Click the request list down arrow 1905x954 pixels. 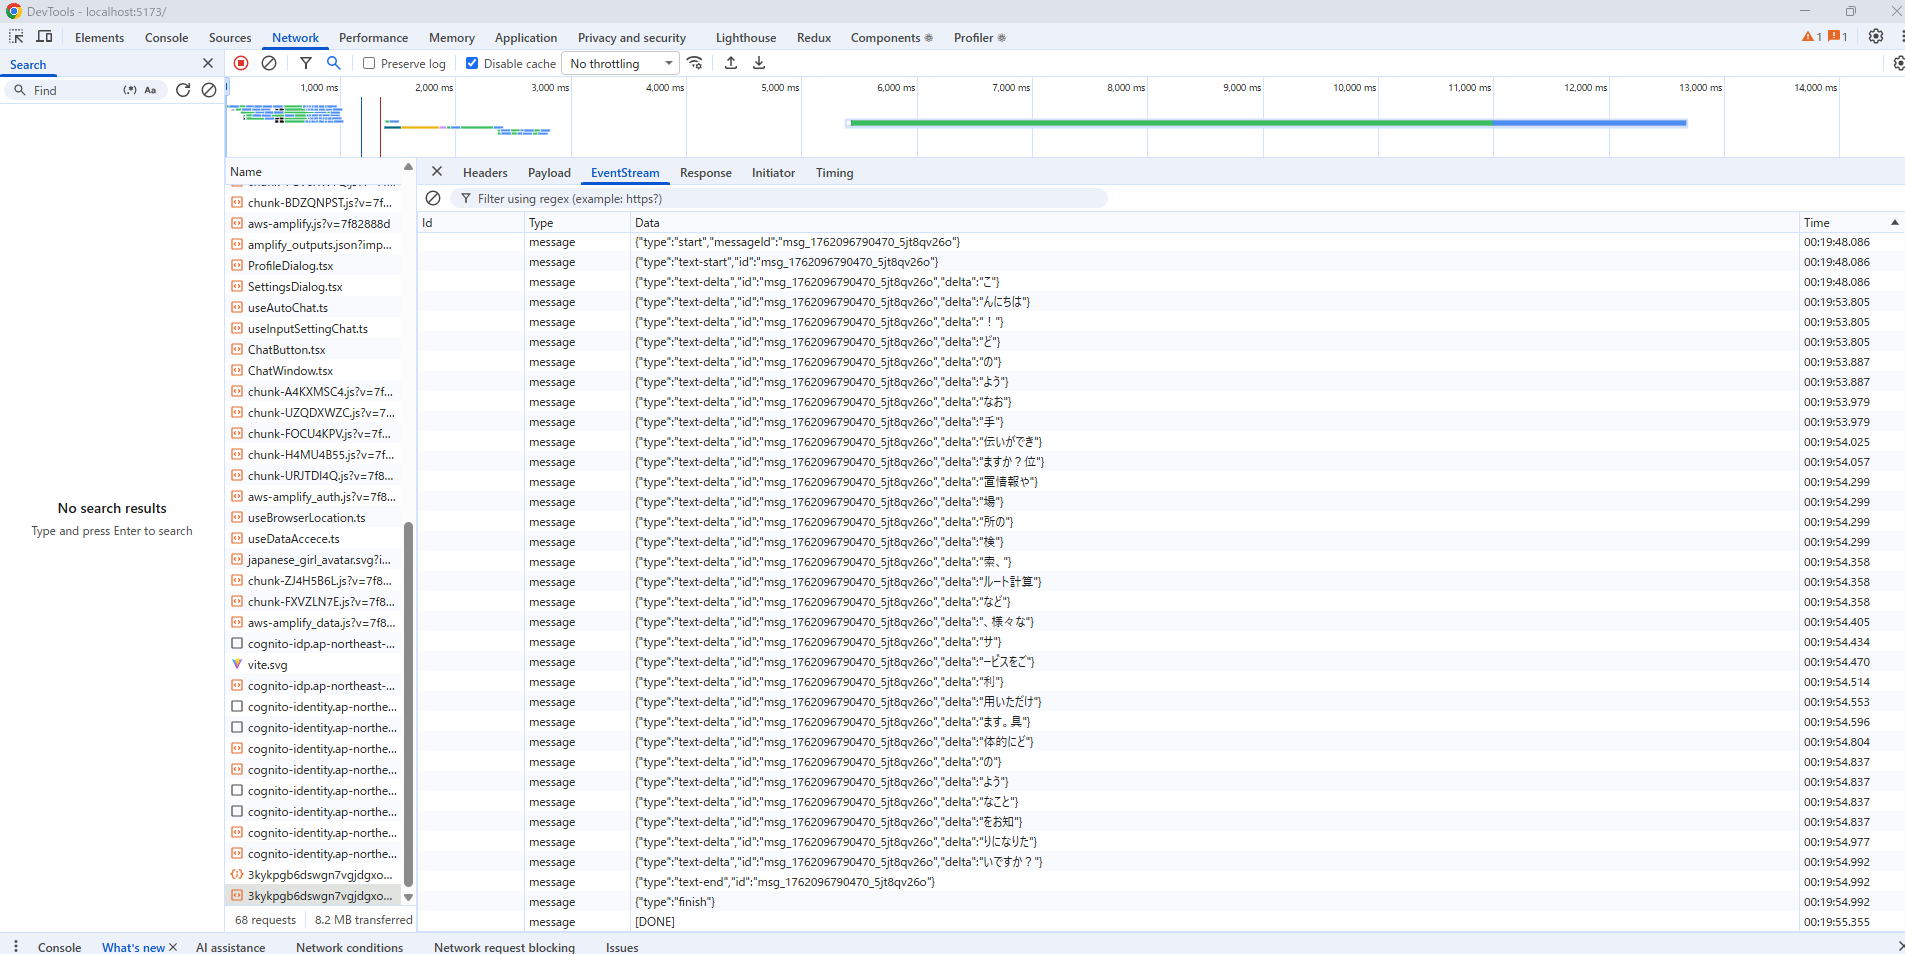click(x=408, y=897)
